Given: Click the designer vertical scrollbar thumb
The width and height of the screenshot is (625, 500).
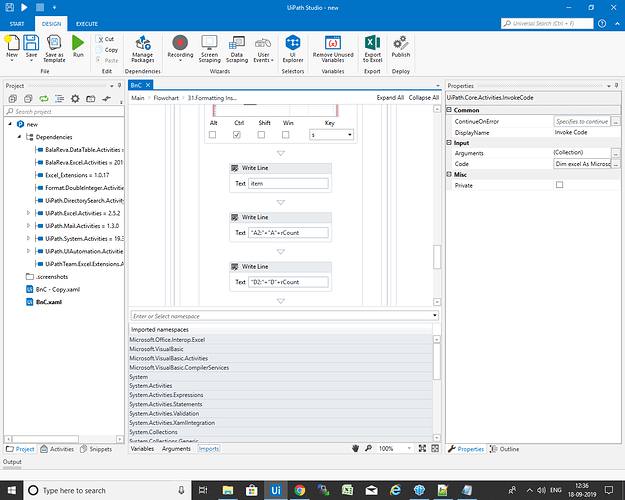Looking at the screenshot, I should tap(437, 257).
